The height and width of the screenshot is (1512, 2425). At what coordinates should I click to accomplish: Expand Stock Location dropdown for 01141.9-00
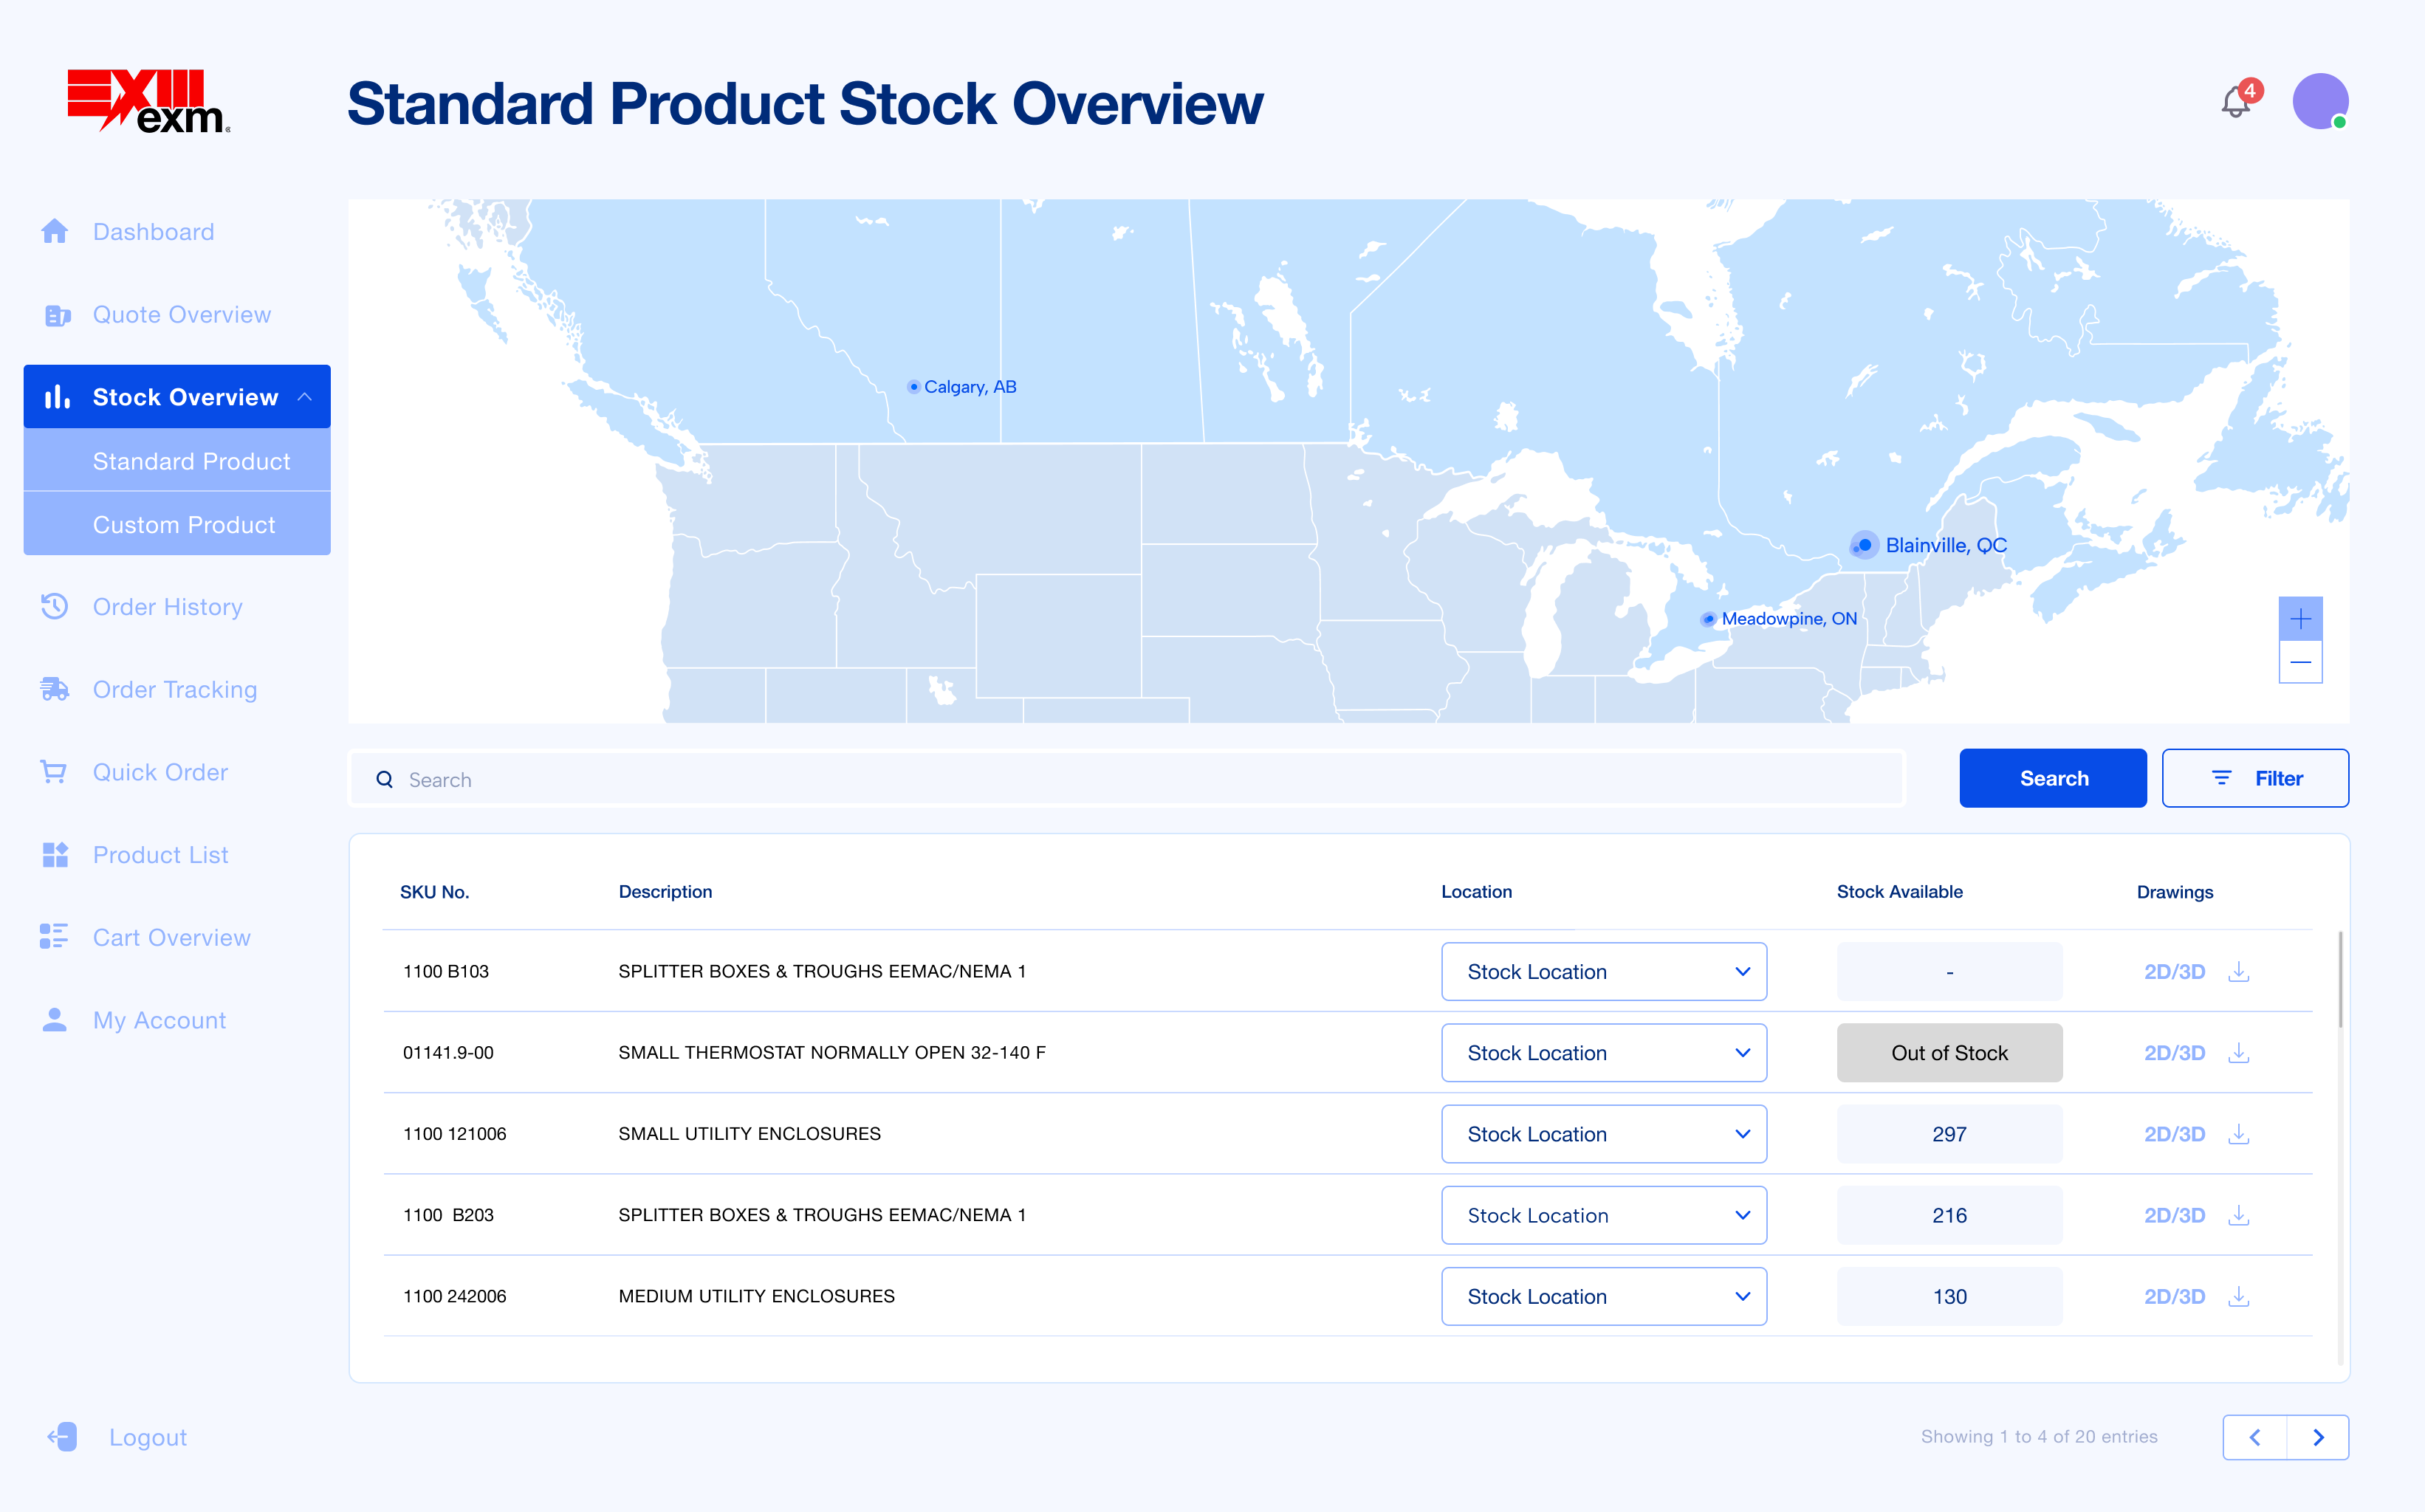(x=1603, y=1053)
